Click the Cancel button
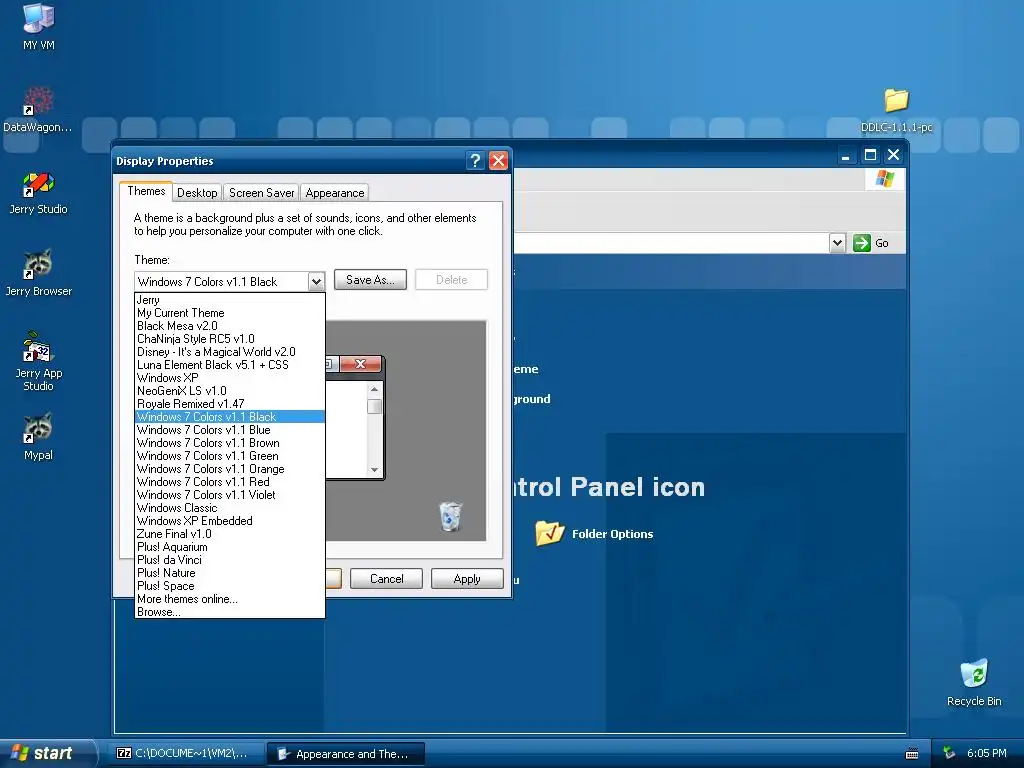 387,579
